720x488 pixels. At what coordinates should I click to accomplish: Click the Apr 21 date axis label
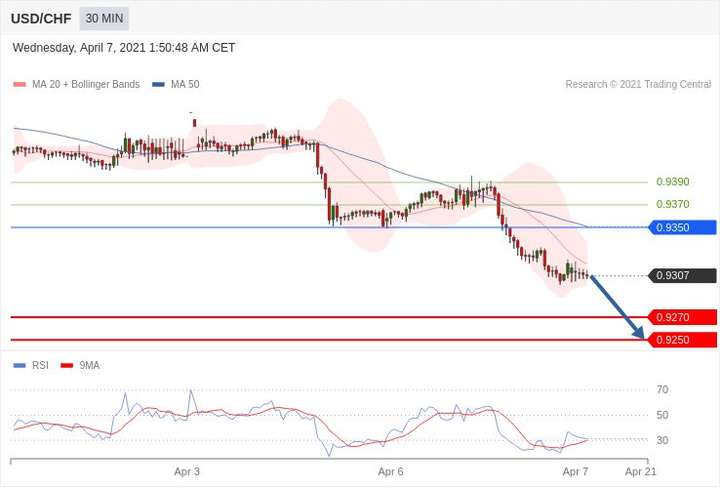click(x=641, y=471)
